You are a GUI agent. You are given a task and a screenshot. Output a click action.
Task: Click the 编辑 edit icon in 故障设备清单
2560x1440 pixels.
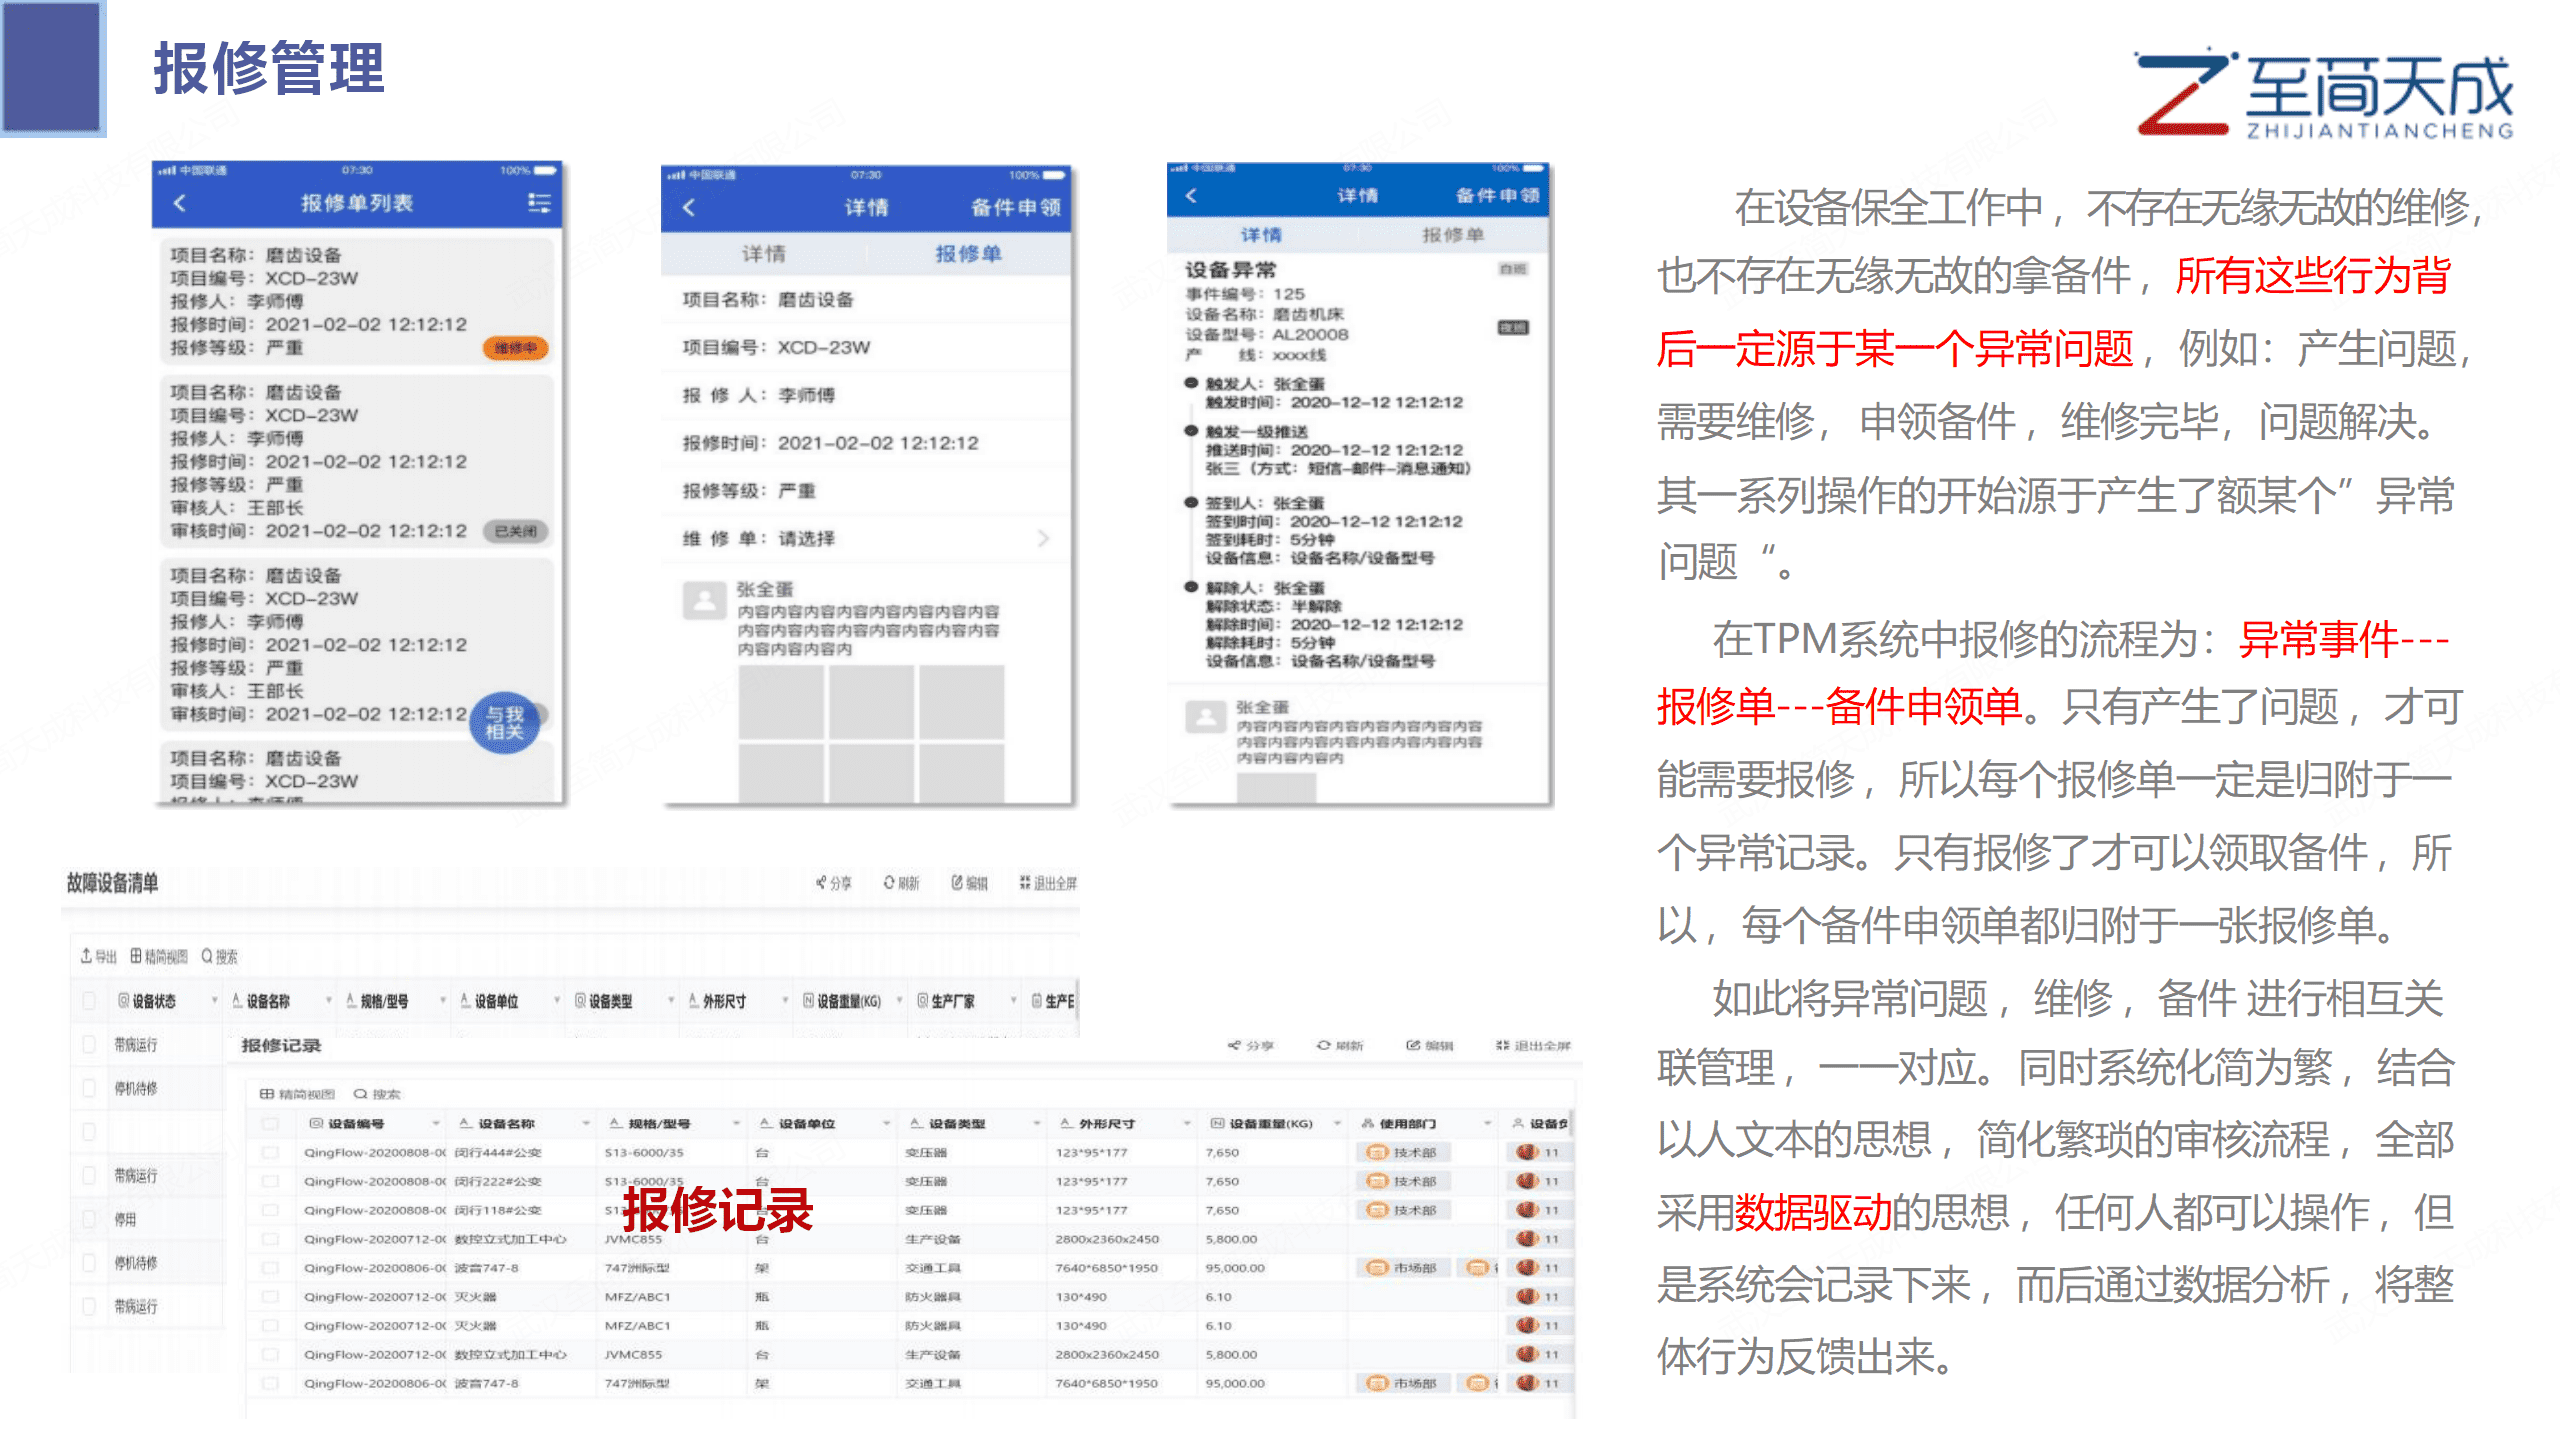click(x=957, y=882)
